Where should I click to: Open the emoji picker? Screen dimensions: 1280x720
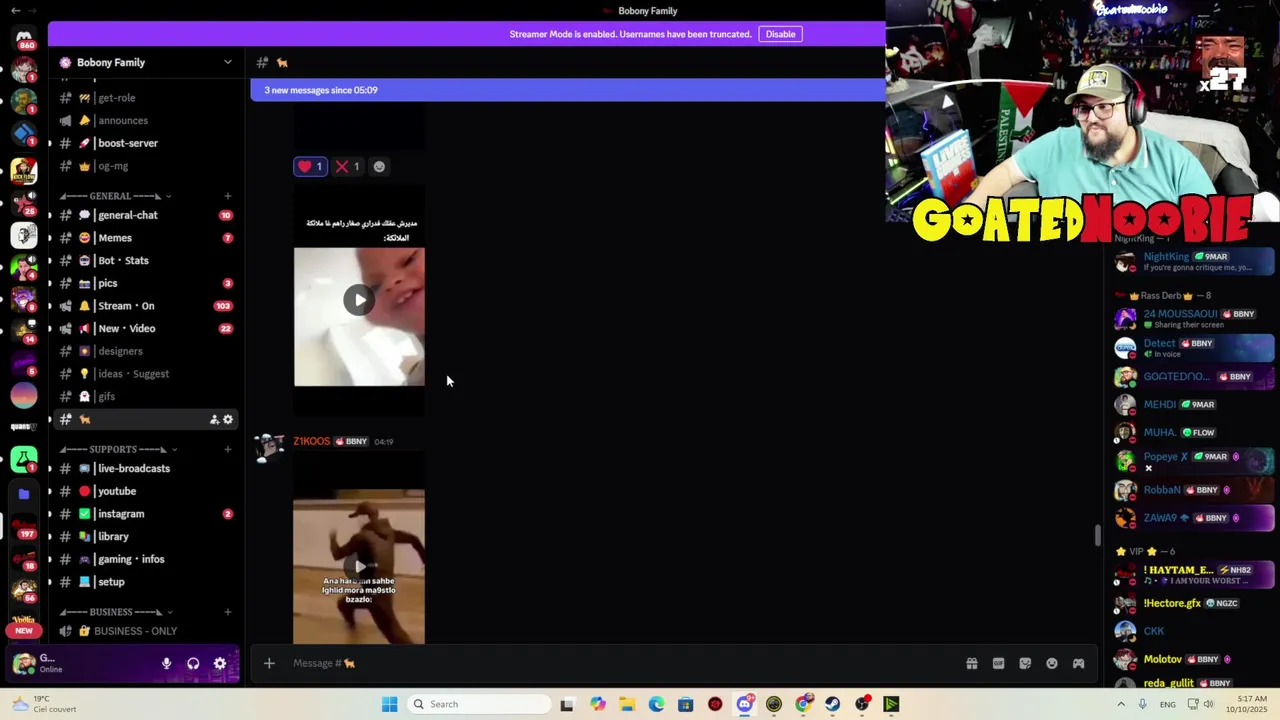click(1052, 663)
